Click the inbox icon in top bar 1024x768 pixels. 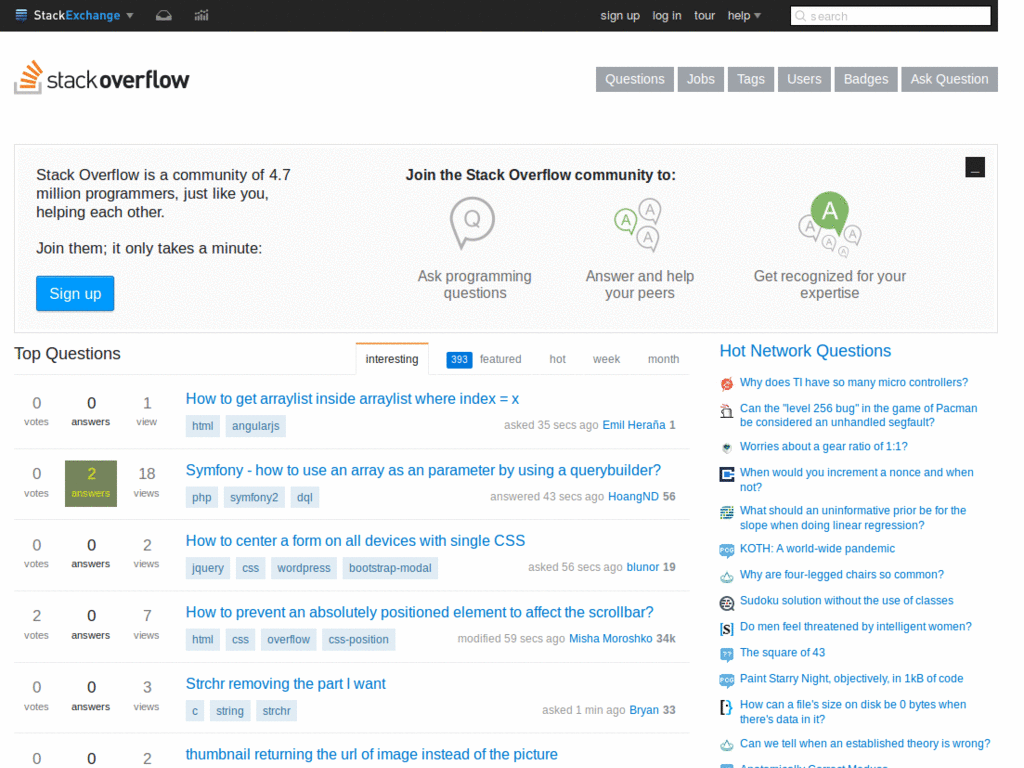pos(164,15)
